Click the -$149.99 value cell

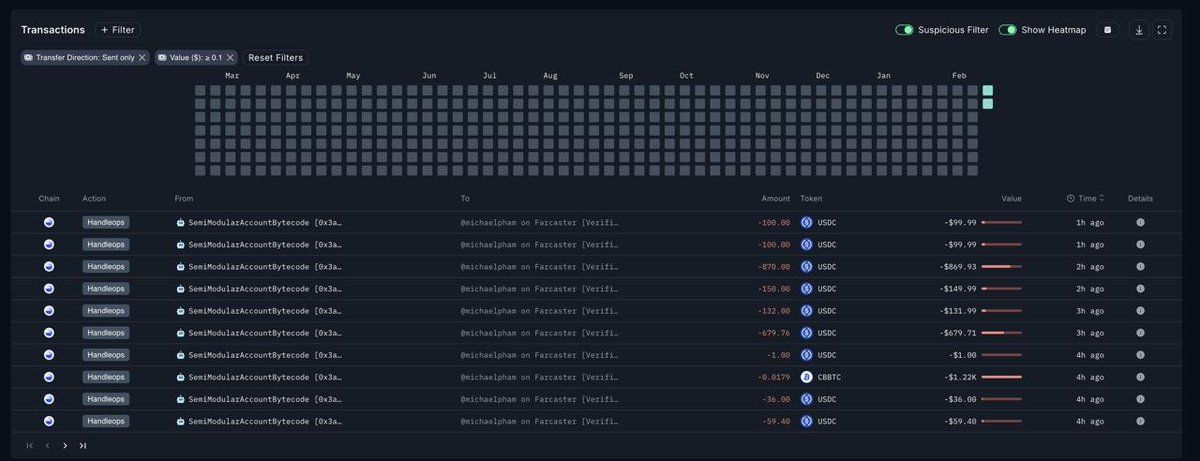click(x=958, y=289)
